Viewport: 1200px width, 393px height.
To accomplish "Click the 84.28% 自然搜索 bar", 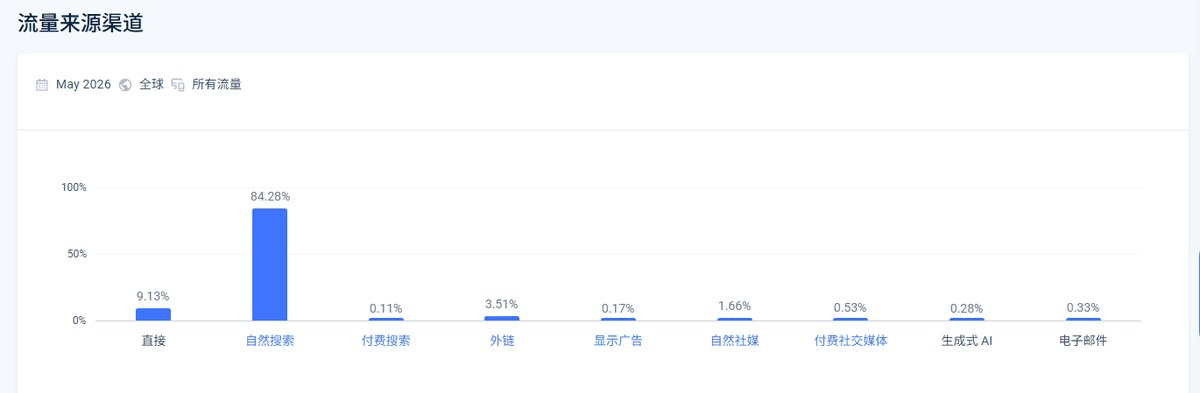I will [x=270, y=264].
